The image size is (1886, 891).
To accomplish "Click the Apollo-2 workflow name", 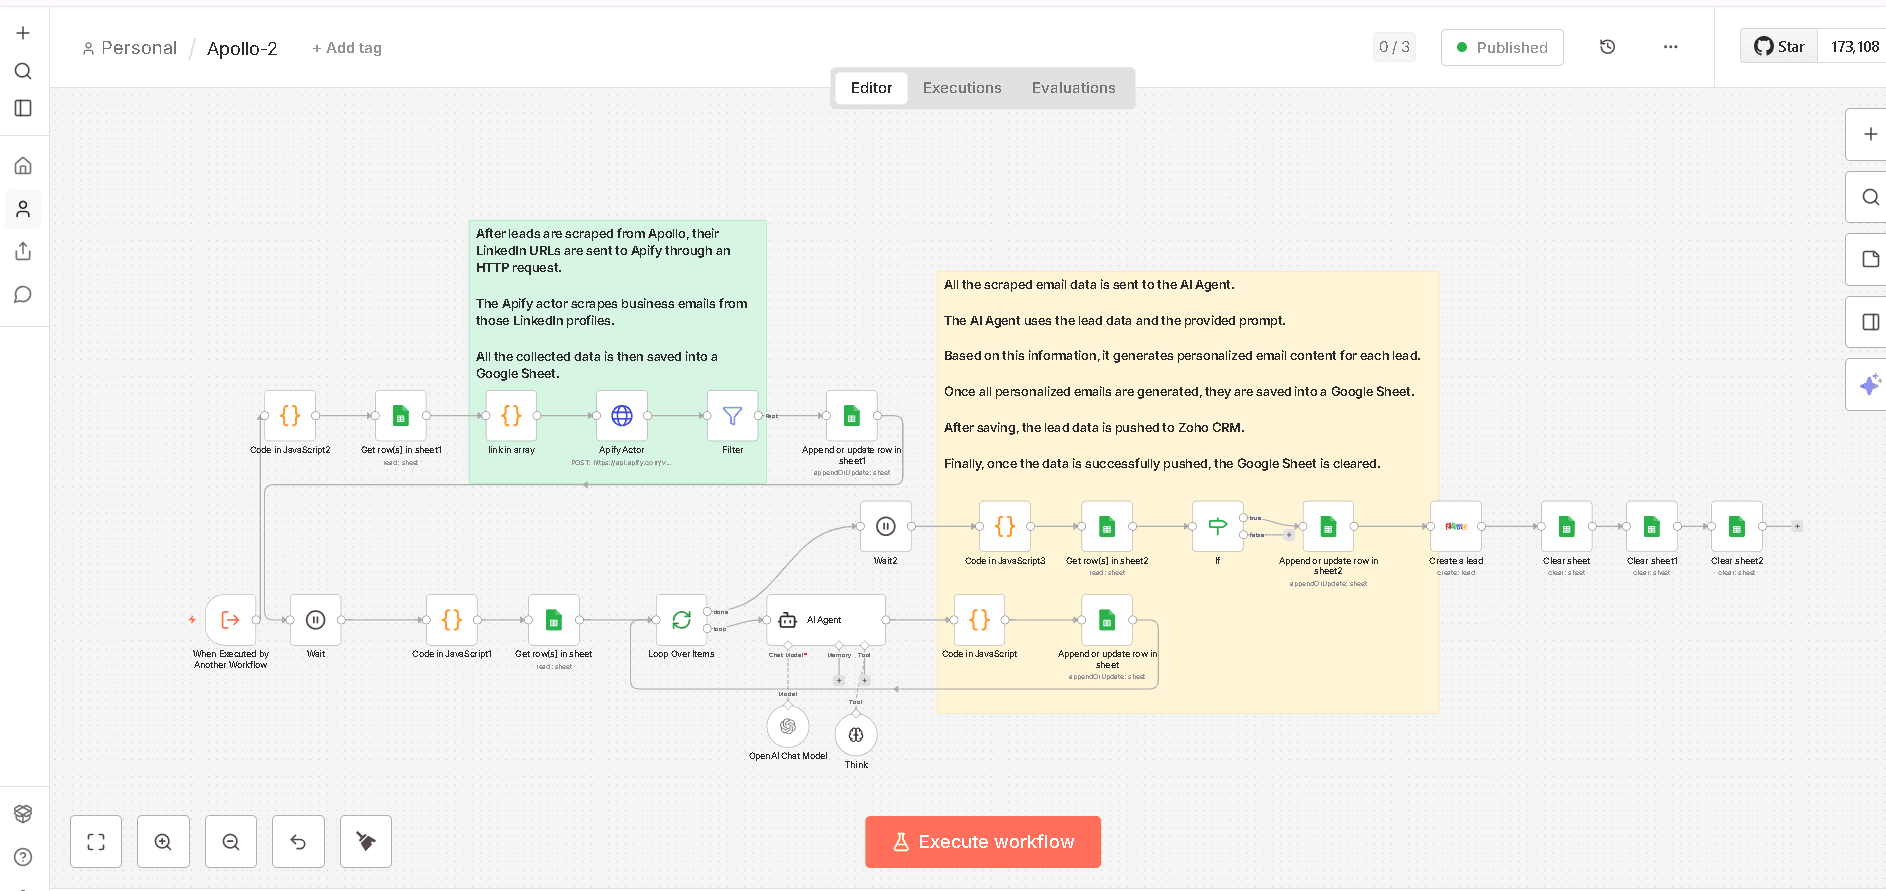I will (242, 48).
